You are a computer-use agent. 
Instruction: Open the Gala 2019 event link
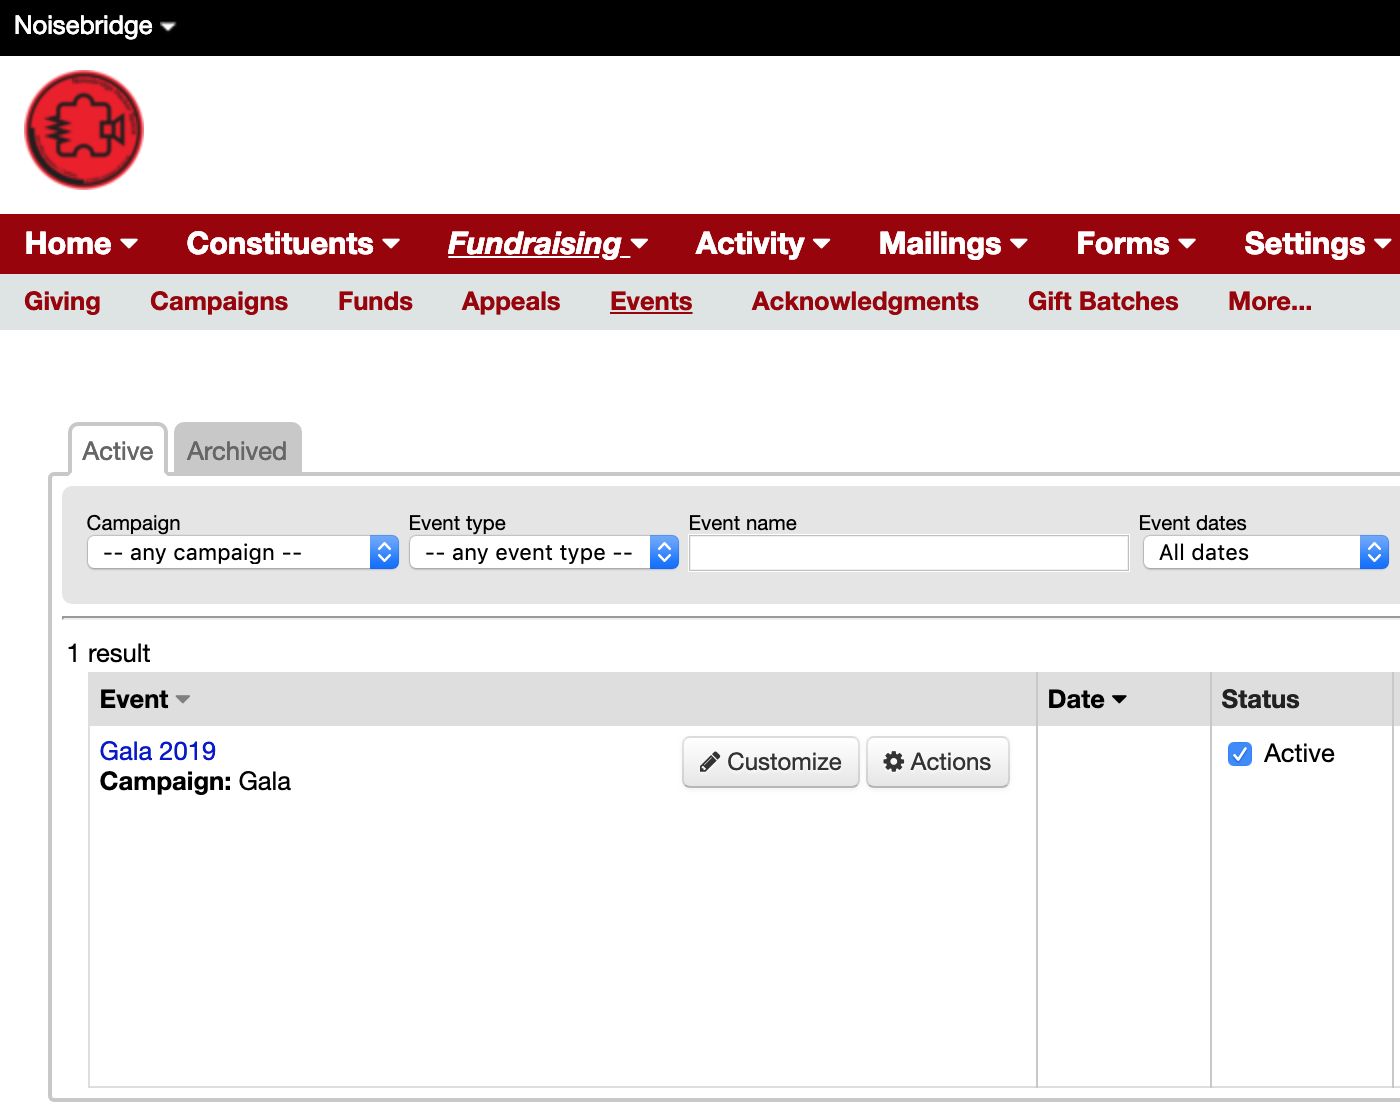[x=158, y=751]
